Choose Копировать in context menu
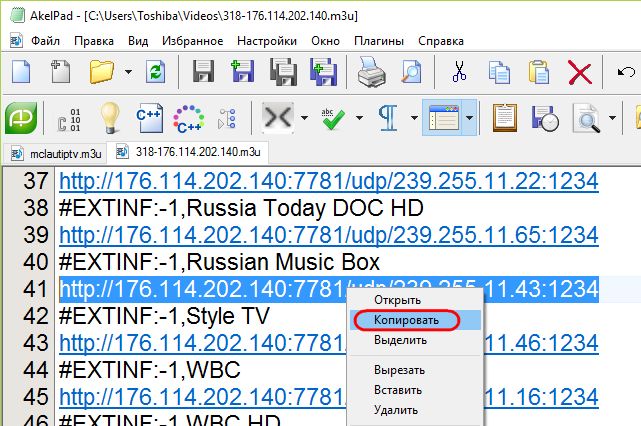Image resolution: width=641 pixels, height=426 pixels. (415, 320)
